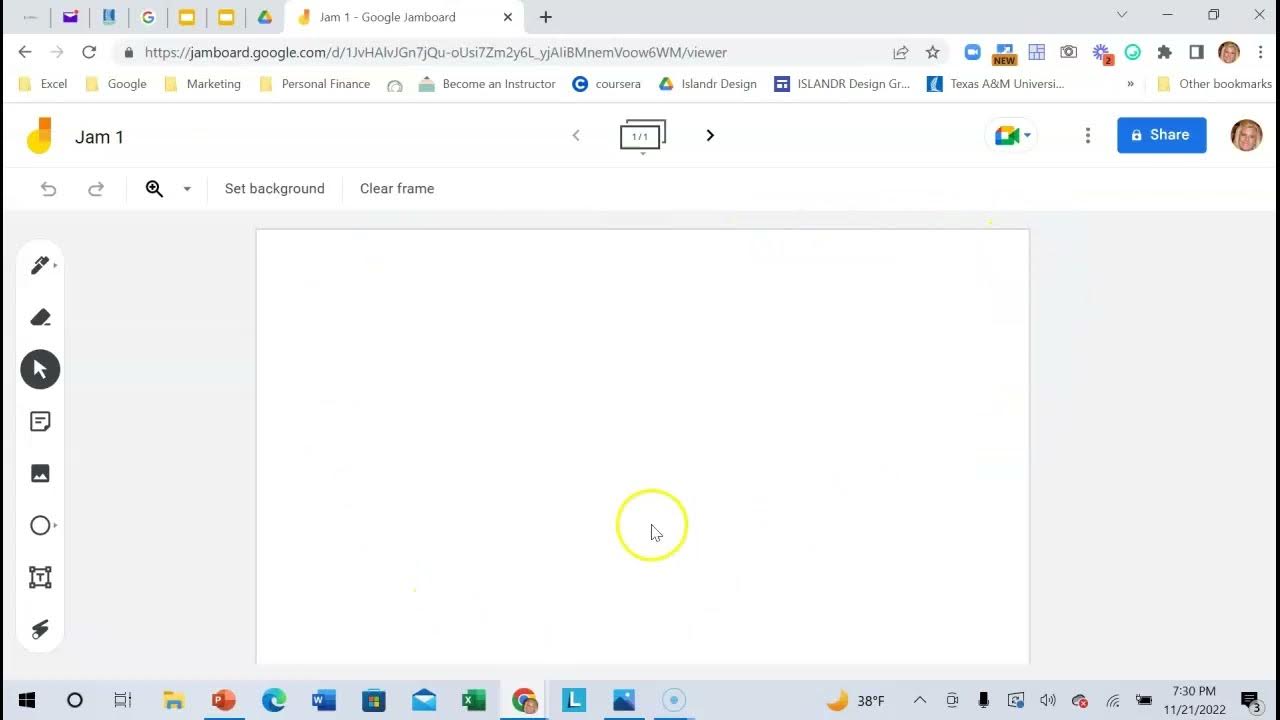Undo the last action
Viewport: 1280px width, 720px height.
[48, 188]
